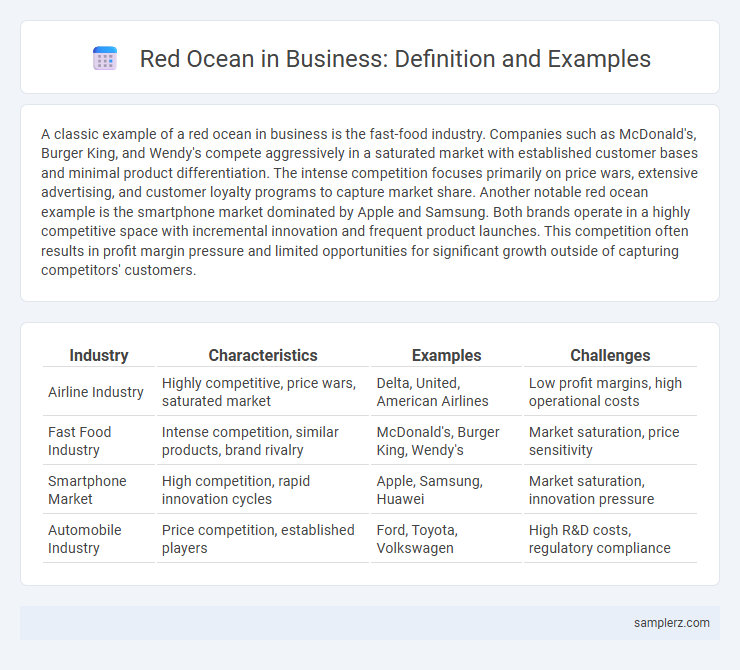
Task: Click 'Highly competitive, price wars, saturated market' cell
Action: (263, 392)
